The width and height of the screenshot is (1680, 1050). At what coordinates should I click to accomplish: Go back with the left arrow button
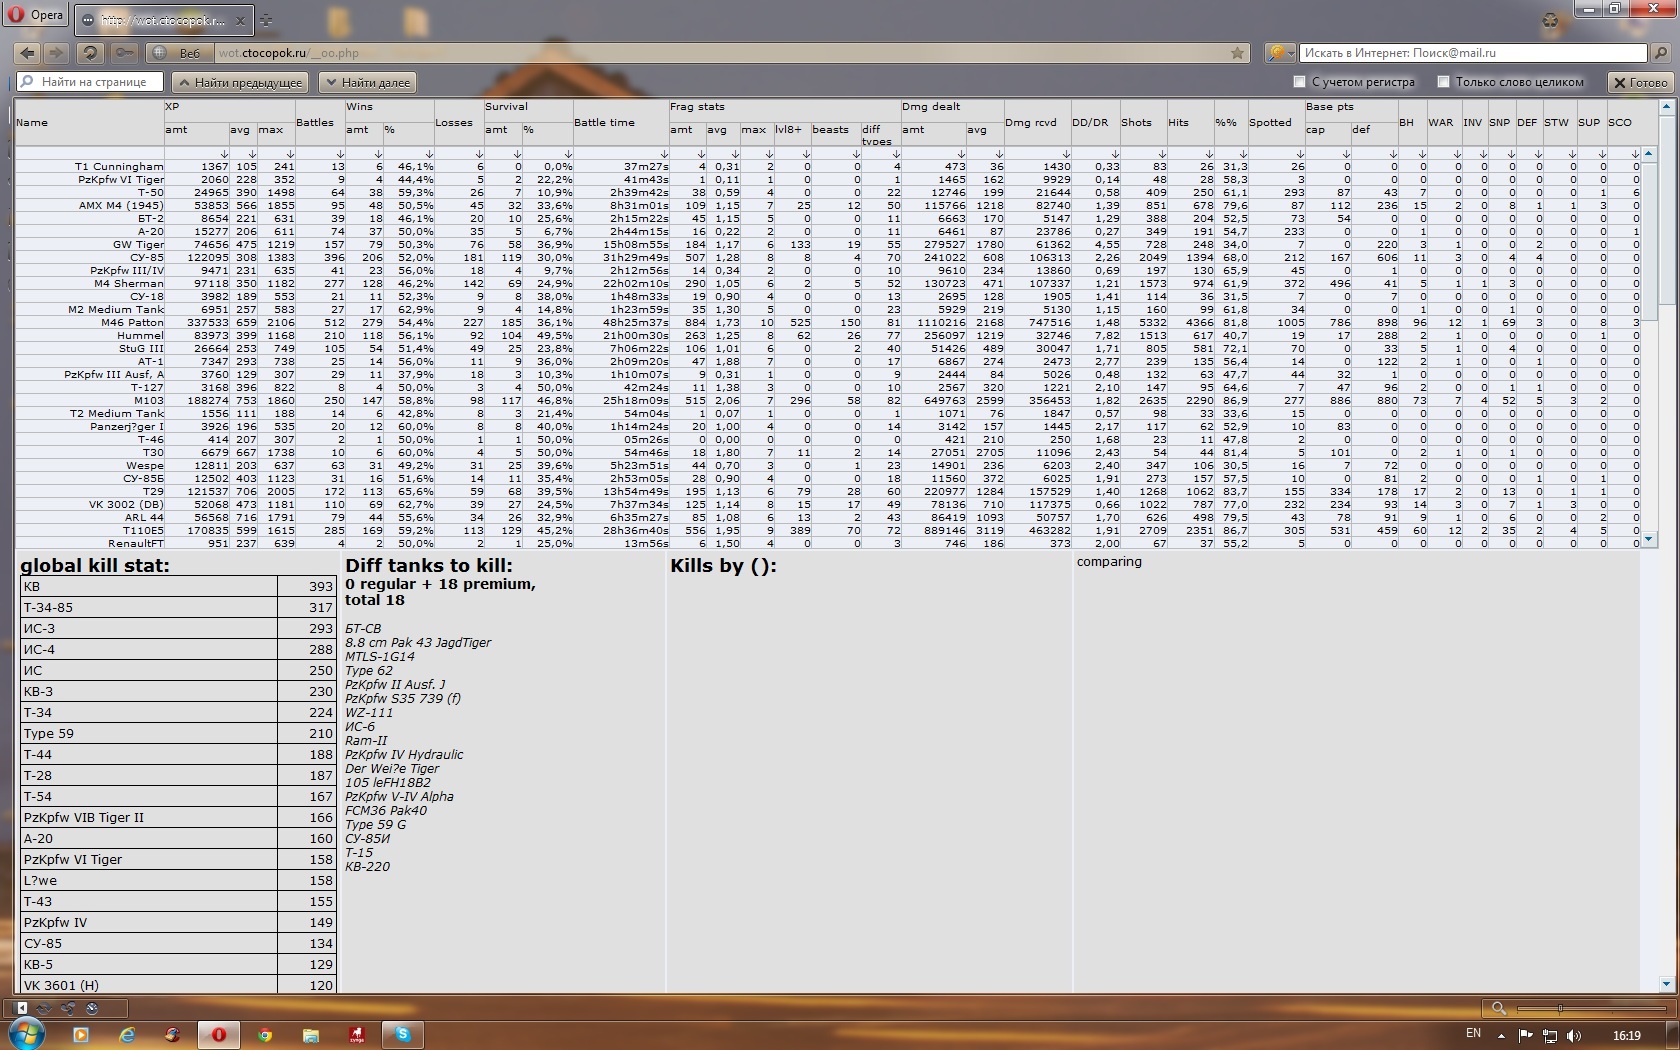coord(28,53)
